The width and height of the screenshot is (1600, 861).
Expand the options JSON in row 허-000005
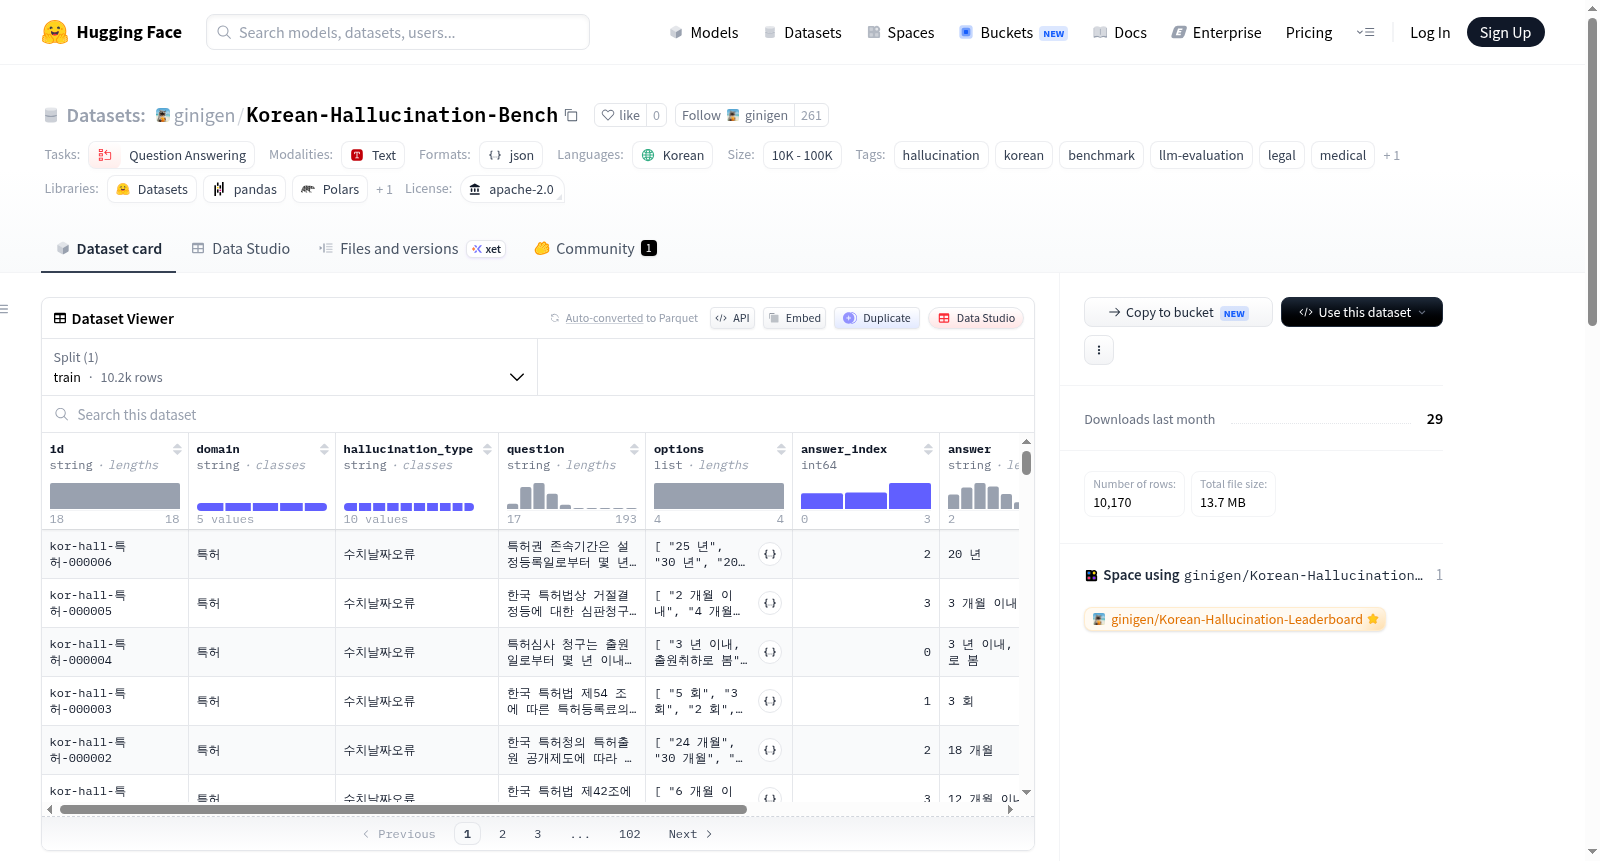tap(770, 603)
